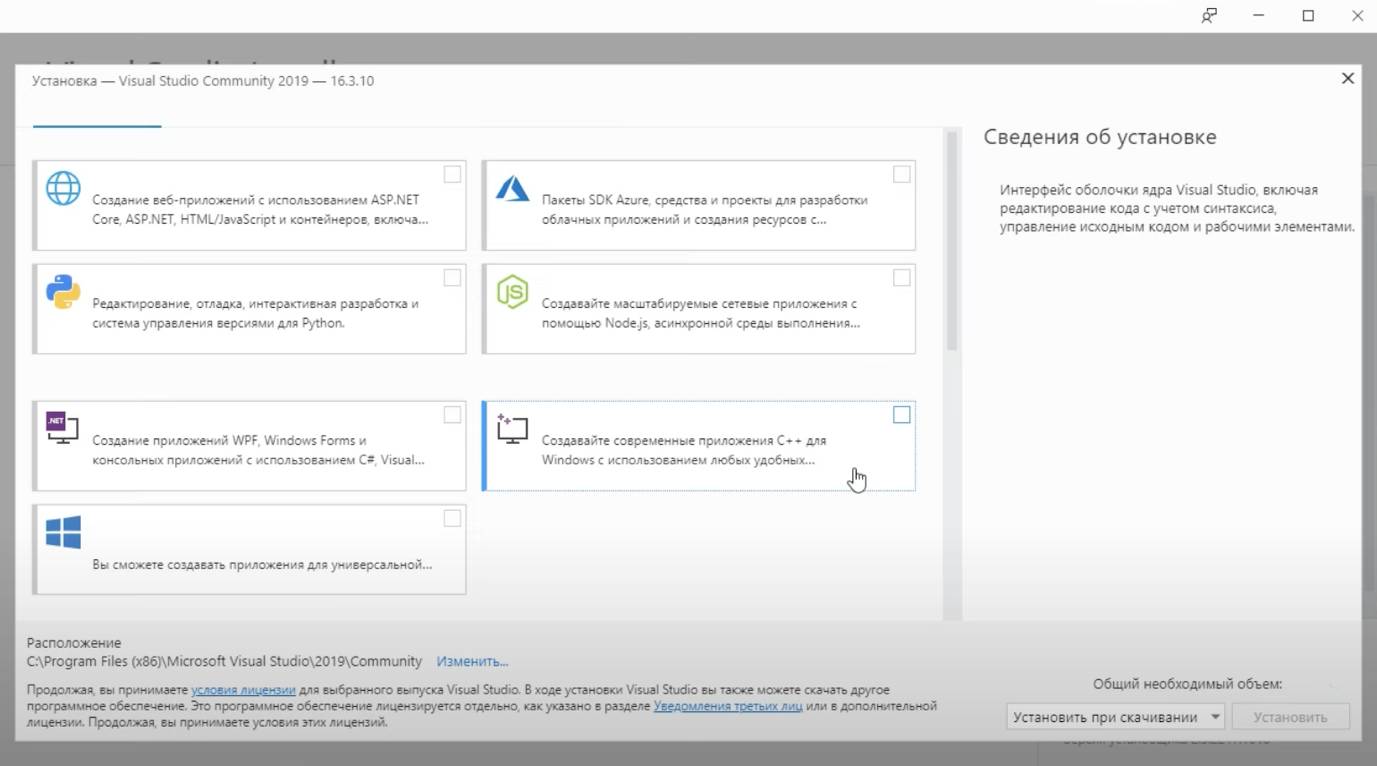Click the Azure development icon
1377x766 pixels.
click(x=513, y=187)
